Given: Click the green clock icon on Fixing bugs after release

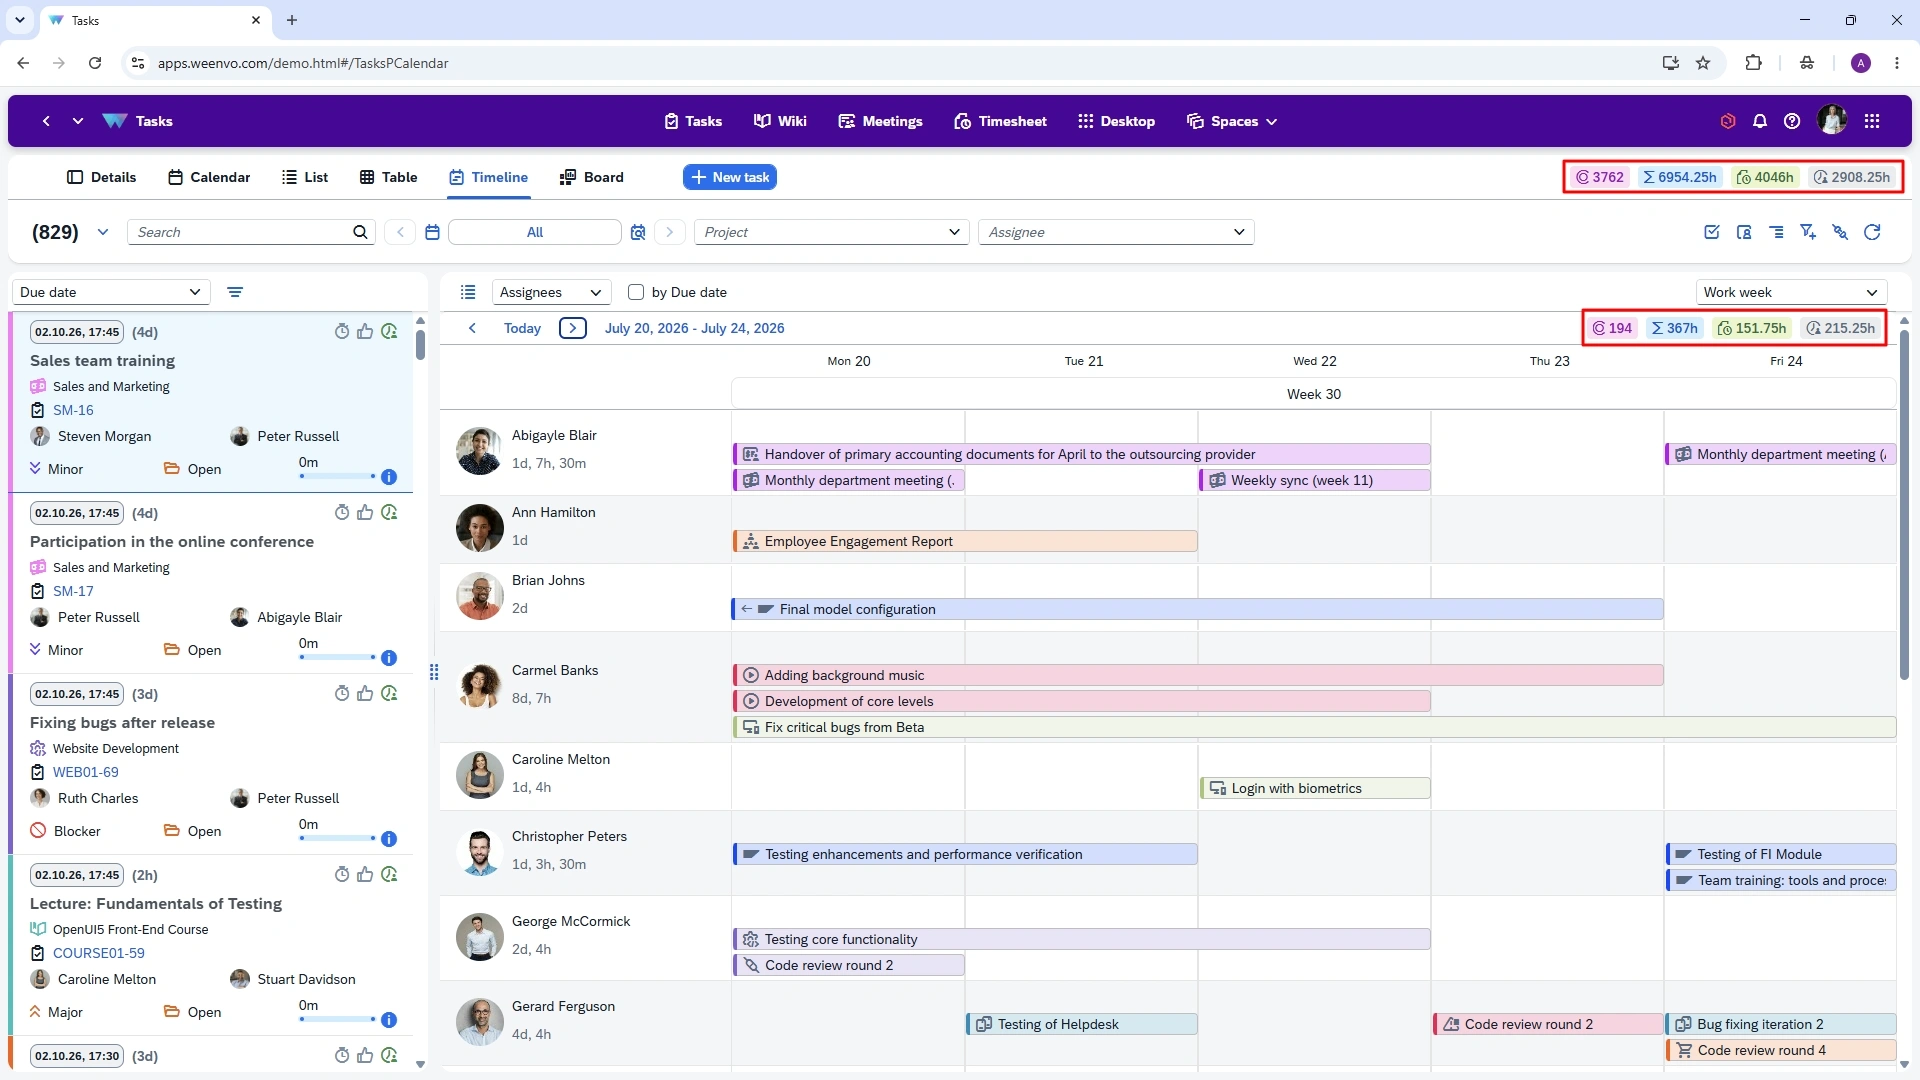Looking at the screenshot, I should click(x=389, y=694).
